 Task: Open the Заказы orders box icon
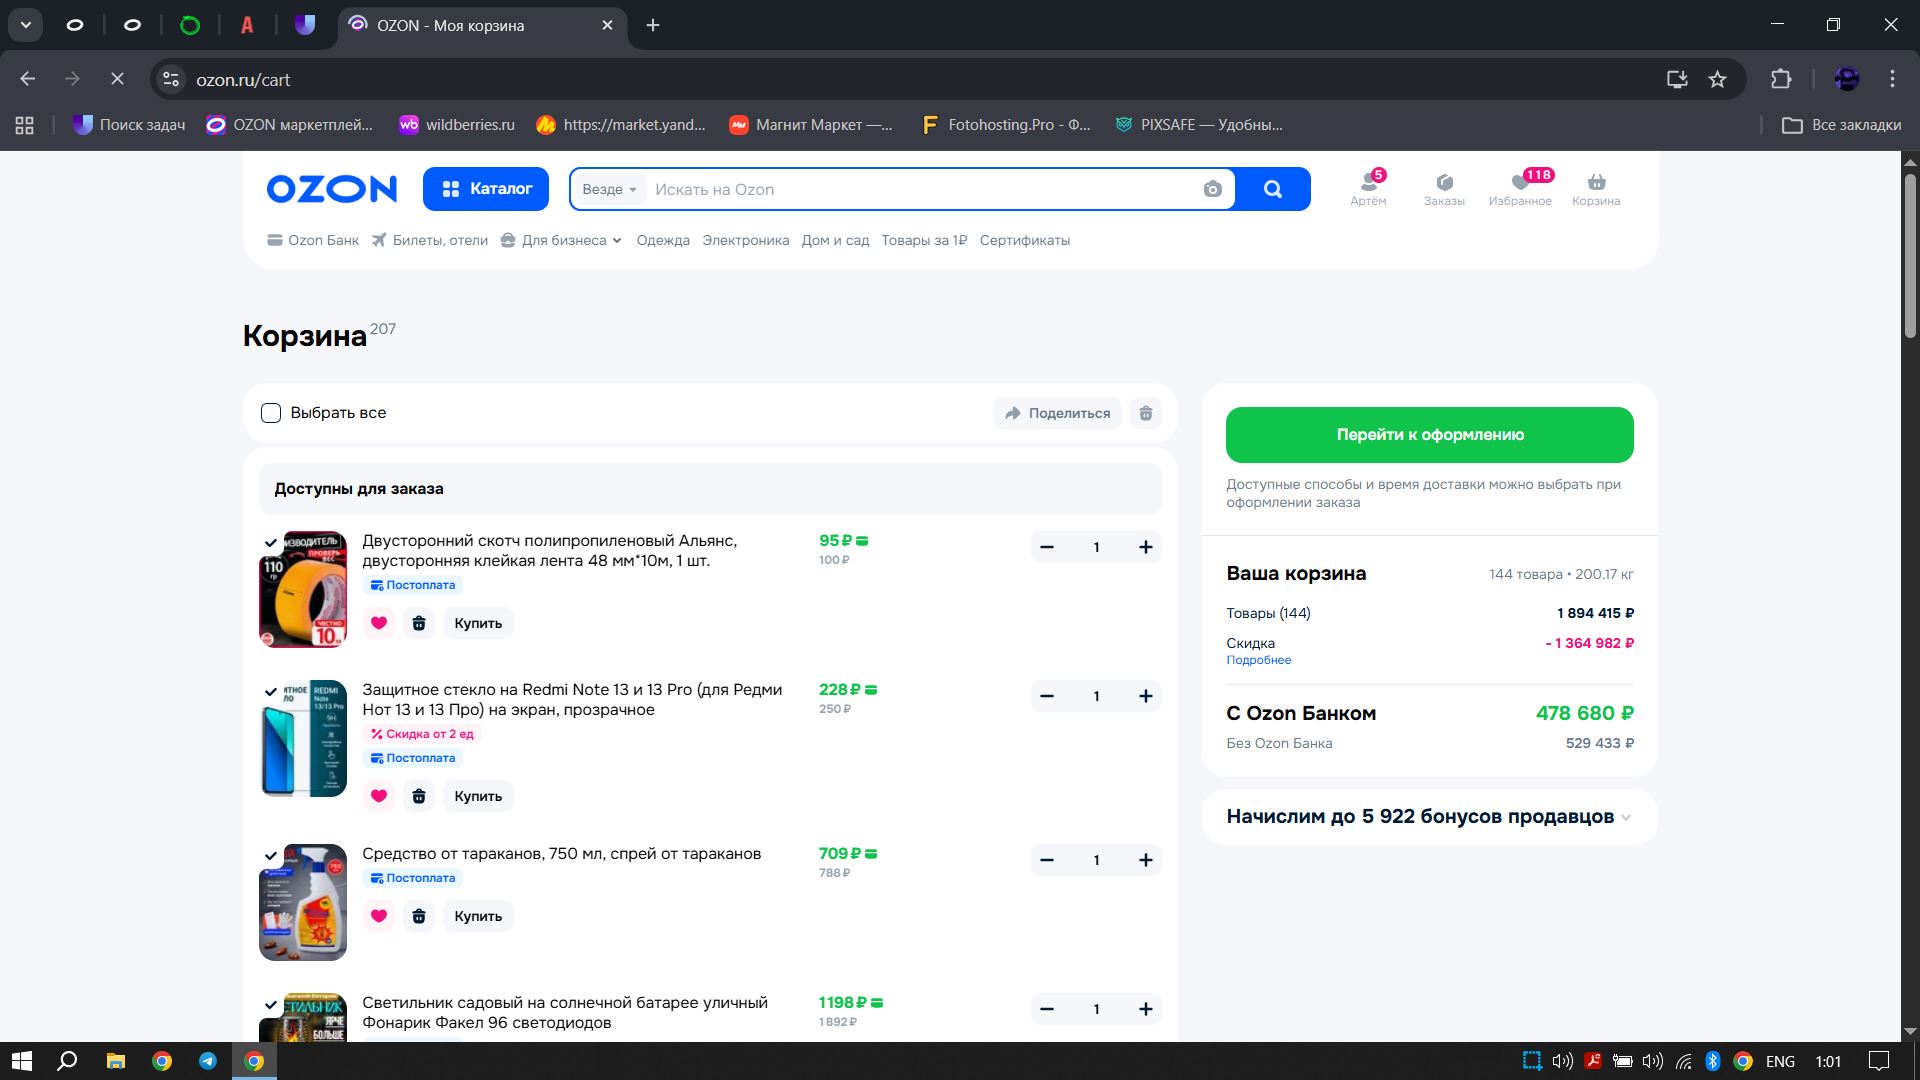[1444, 183]
